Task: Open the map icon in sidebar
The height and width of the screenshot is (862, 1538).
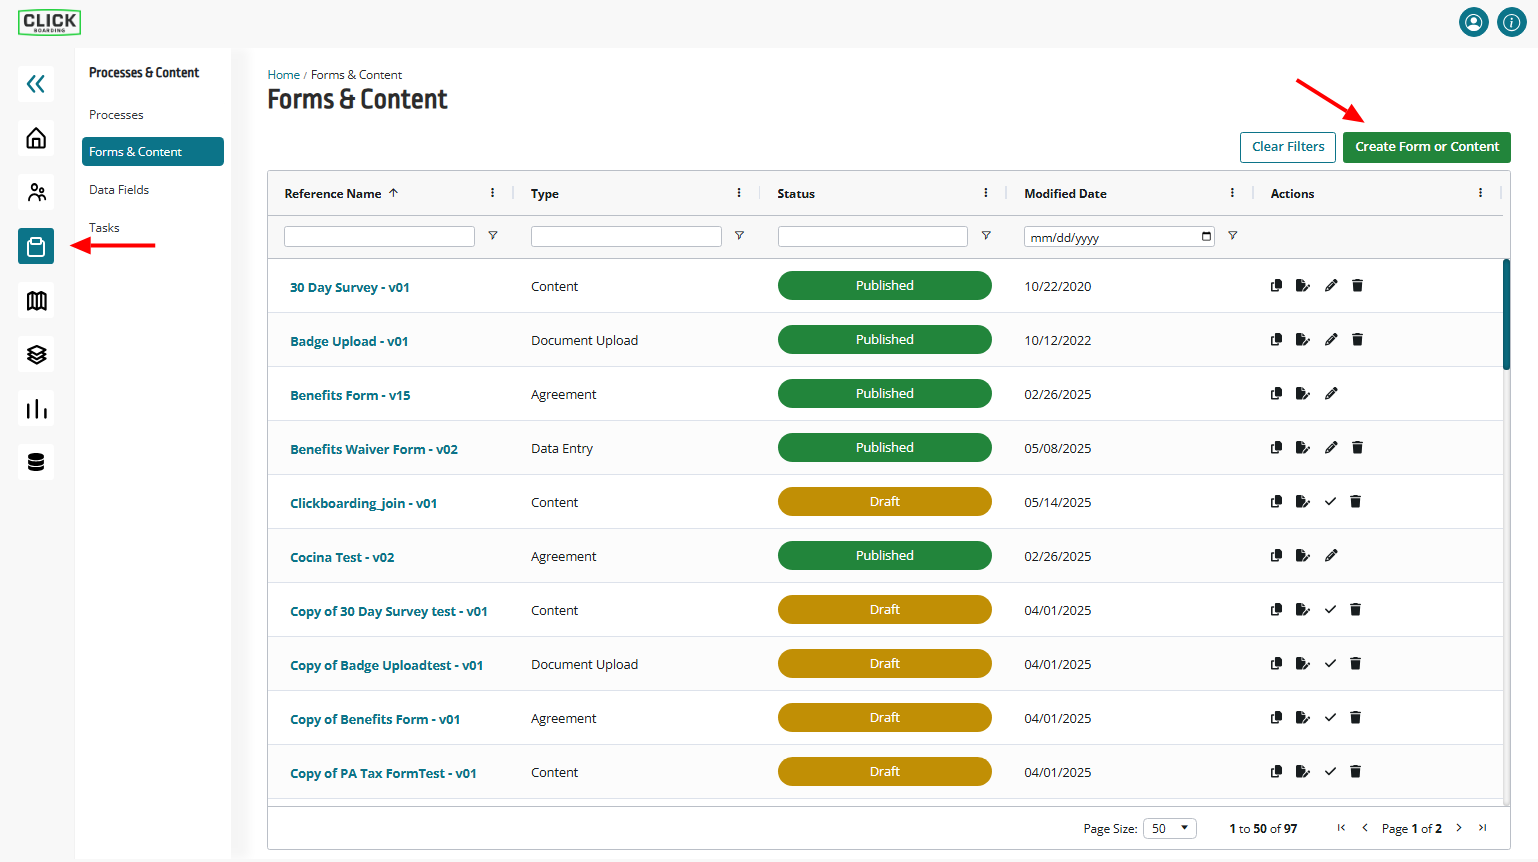Action: click(36, 300)
